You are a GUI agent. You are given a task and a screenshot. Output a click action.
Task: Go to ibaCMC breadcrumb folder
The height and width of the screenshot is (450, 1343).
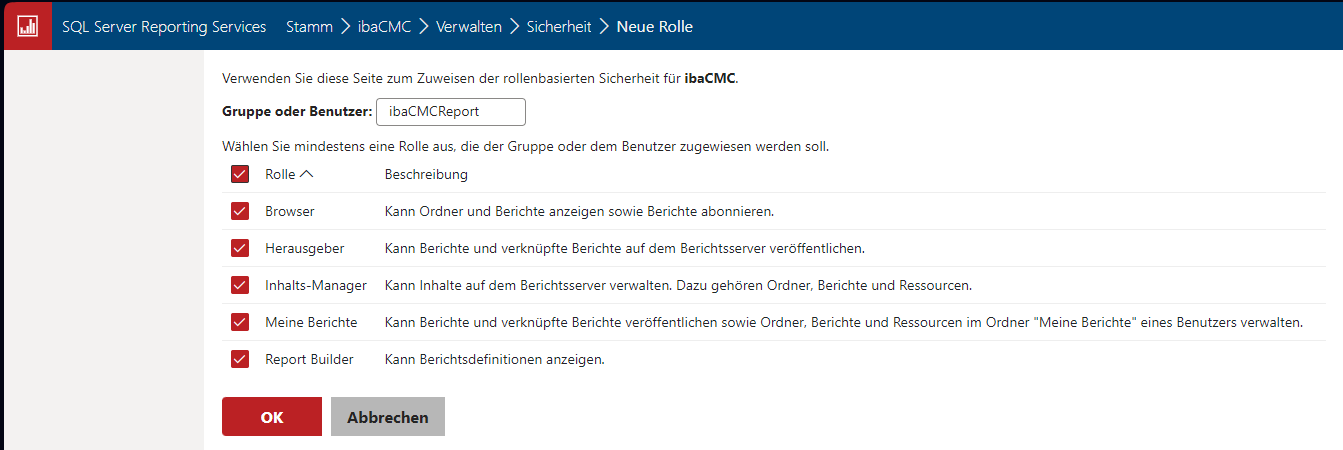[384, 27]
